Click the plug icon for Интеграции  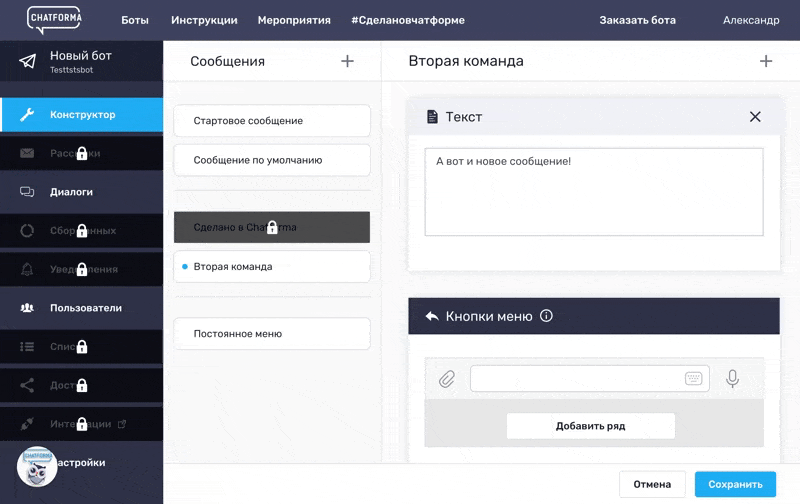[27, 424]
